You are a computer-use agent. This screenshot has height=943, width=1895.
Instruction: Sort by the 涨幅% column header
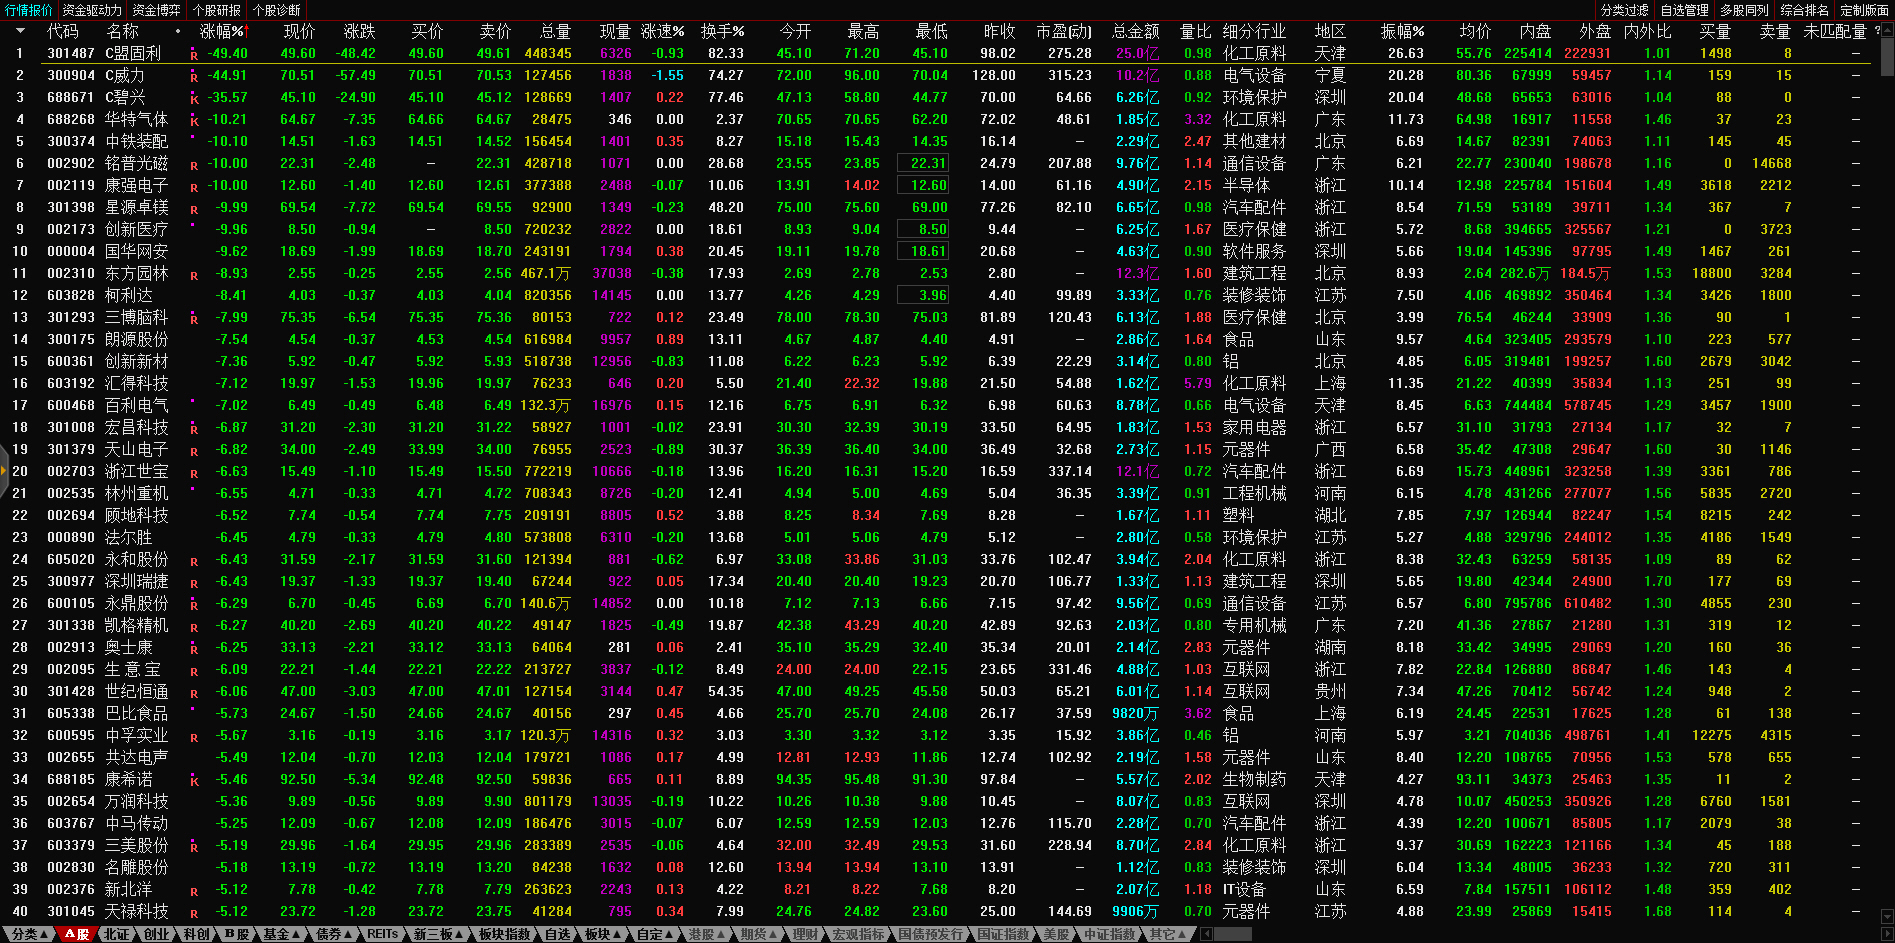[x=221, y=32]
